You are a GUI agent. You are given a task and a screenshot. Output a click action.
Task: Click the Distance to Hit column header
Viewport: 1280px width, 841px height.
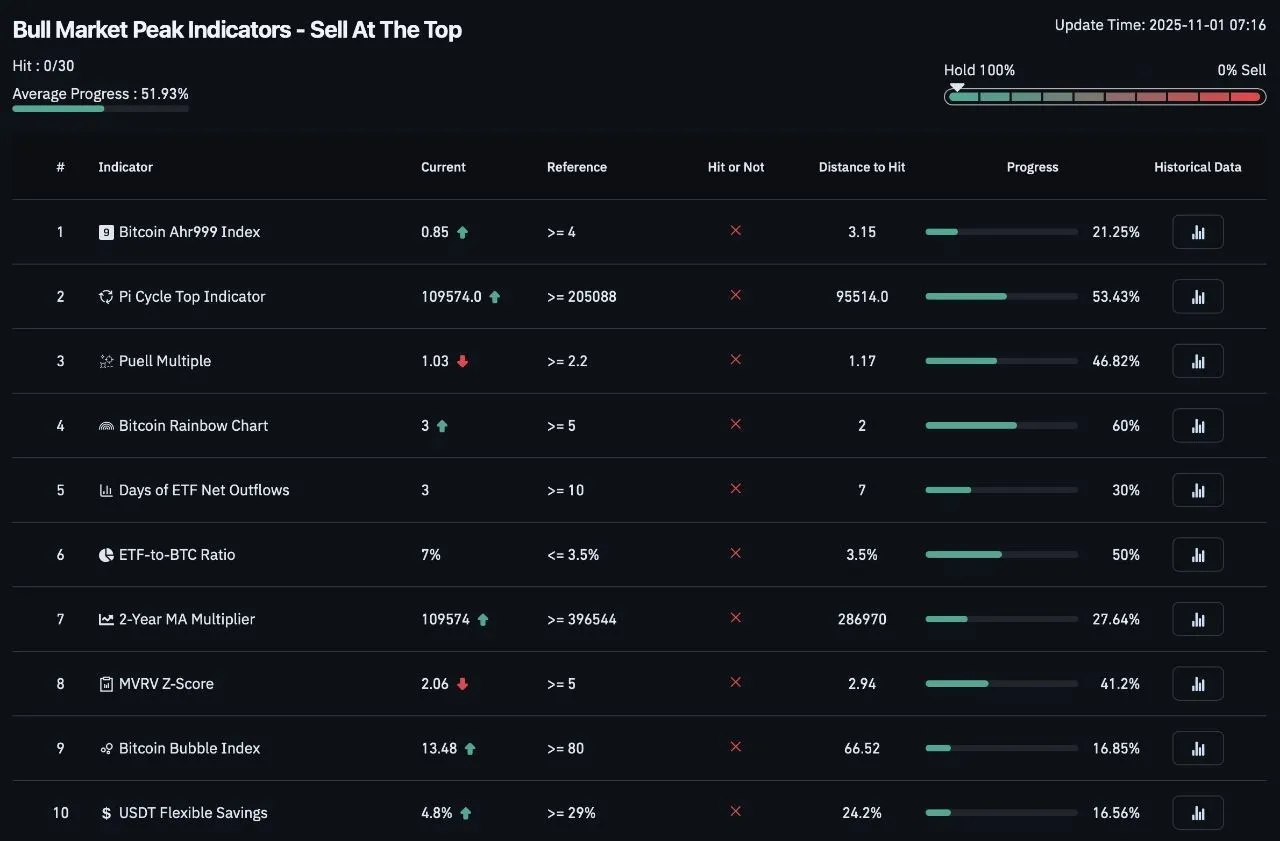[861, 167]
